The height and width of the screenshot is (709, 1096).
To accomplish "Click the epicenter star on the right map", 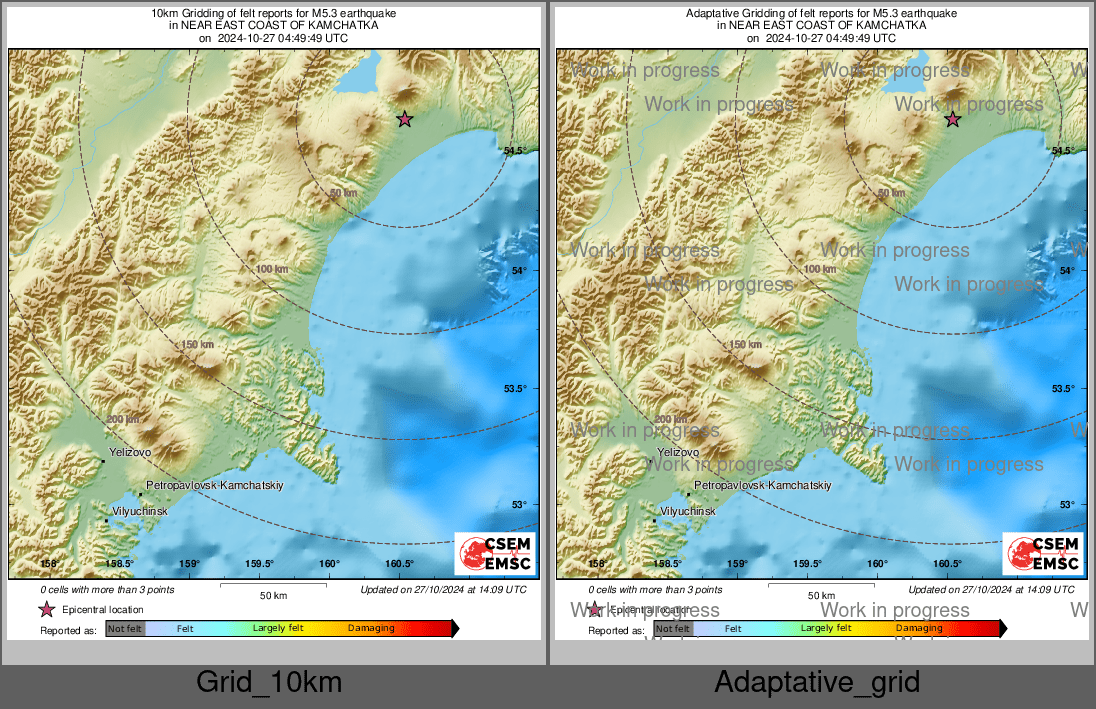I will [952, 119].
